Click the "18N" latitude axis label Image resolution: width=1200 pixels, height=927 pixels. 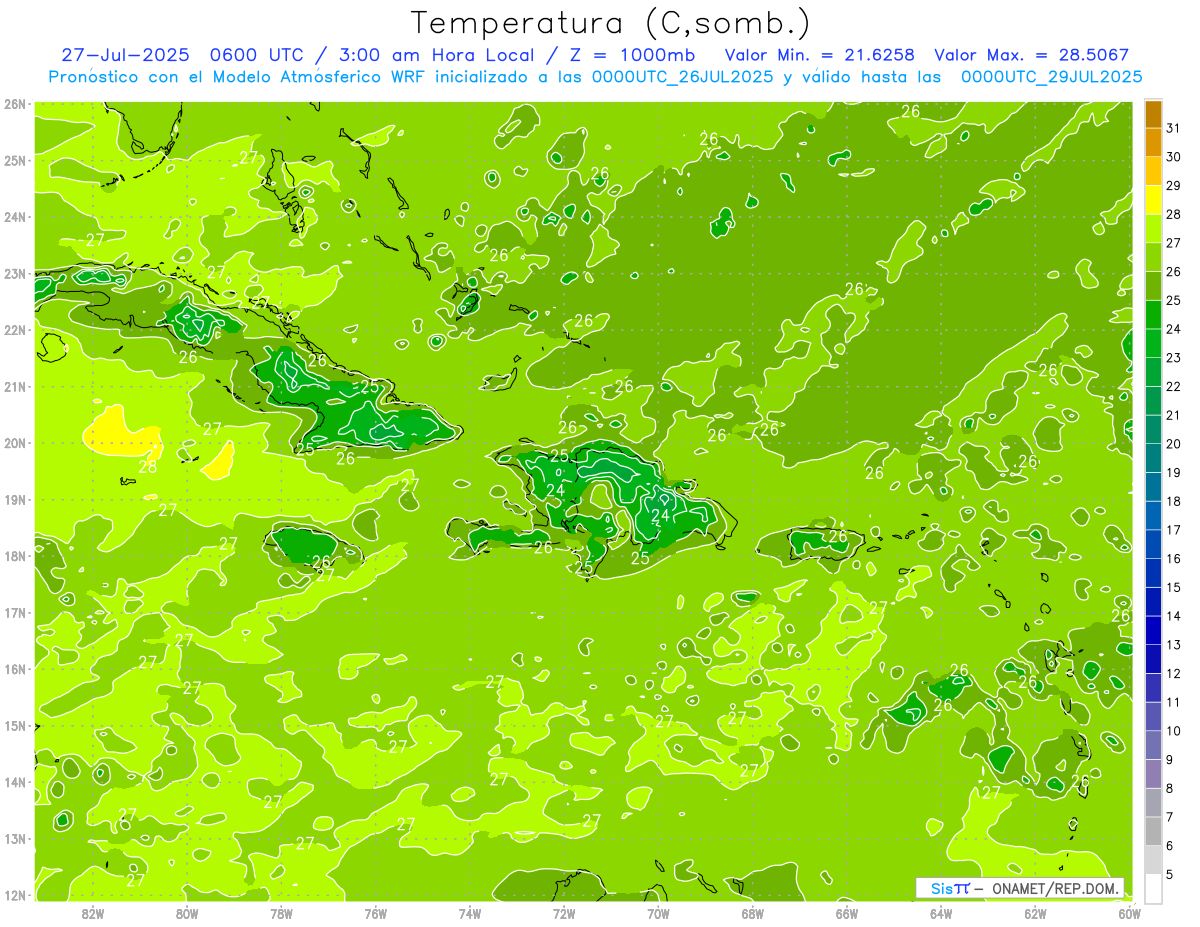click(14, 556)
